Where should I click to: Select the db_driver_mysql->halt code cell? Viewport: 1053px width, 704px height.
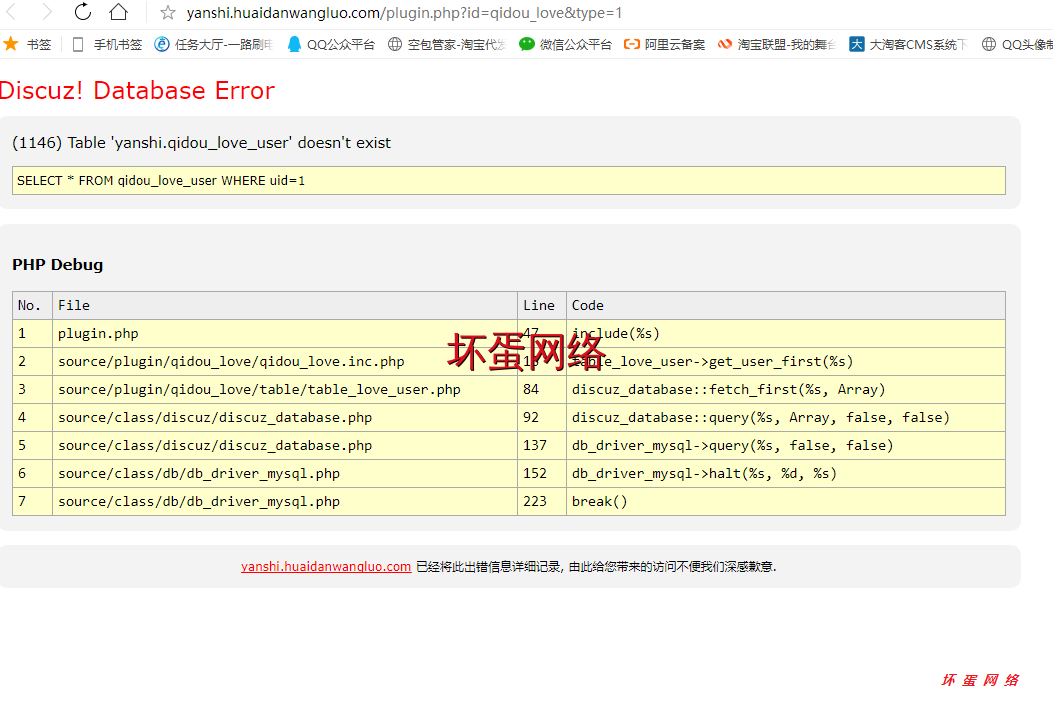786,474
